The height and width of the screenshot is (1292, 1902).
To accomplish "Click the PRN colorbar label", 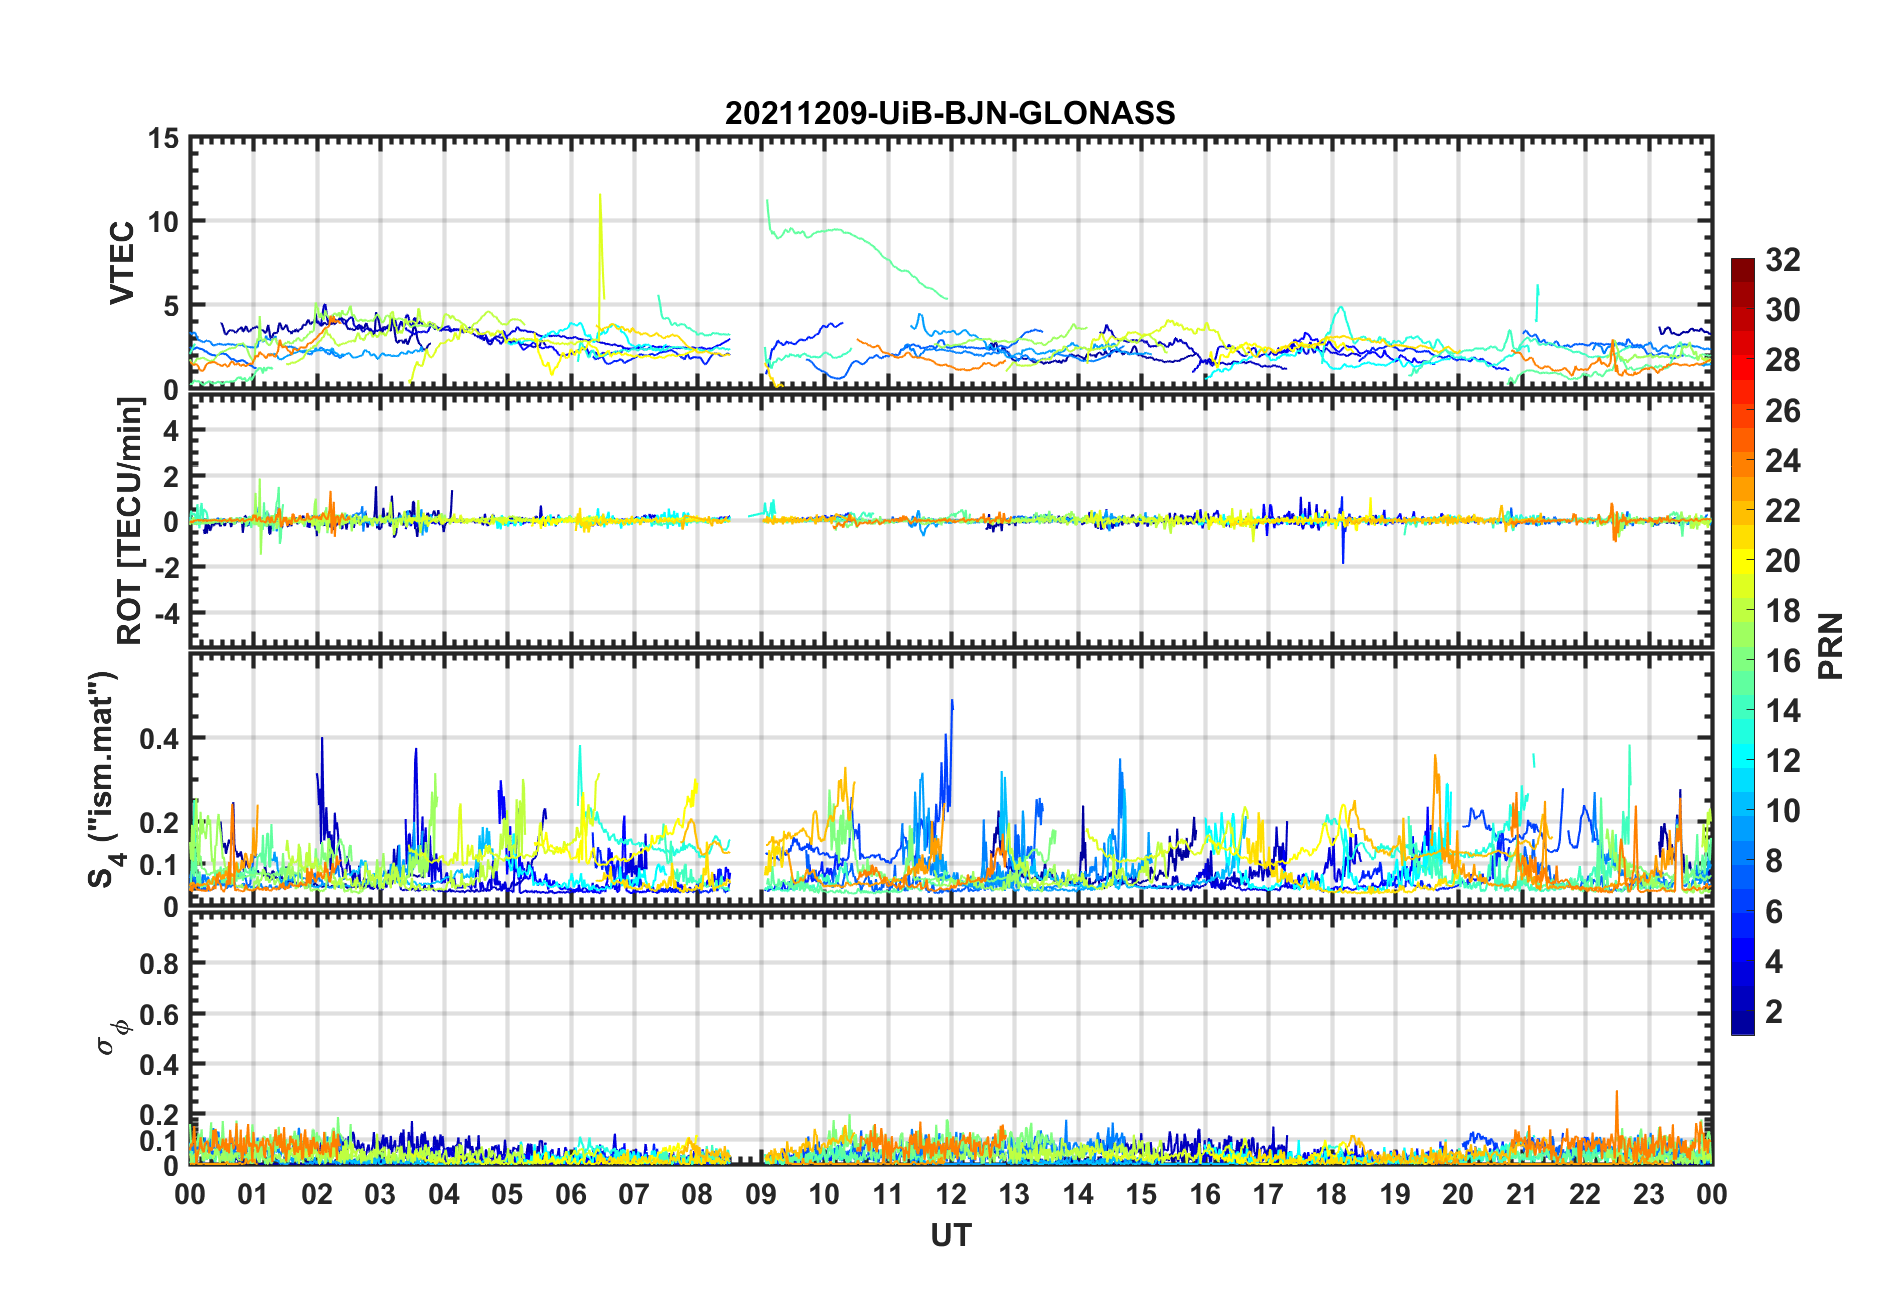I will 1830,646.
